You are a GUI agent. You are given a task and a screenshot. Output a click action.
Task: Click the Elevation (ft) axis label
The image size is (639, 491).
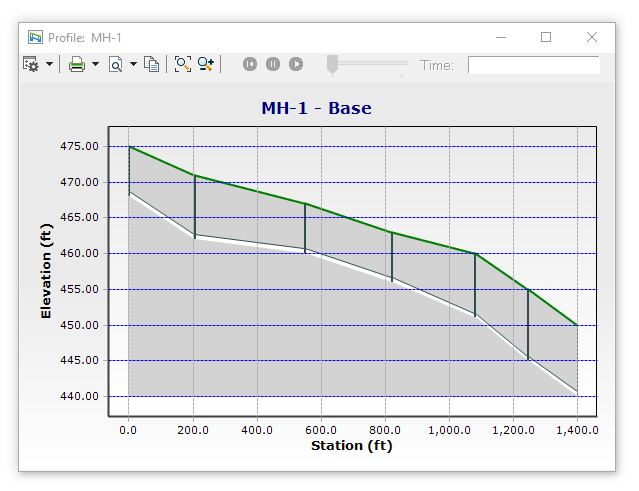click(x=46, y=272)
